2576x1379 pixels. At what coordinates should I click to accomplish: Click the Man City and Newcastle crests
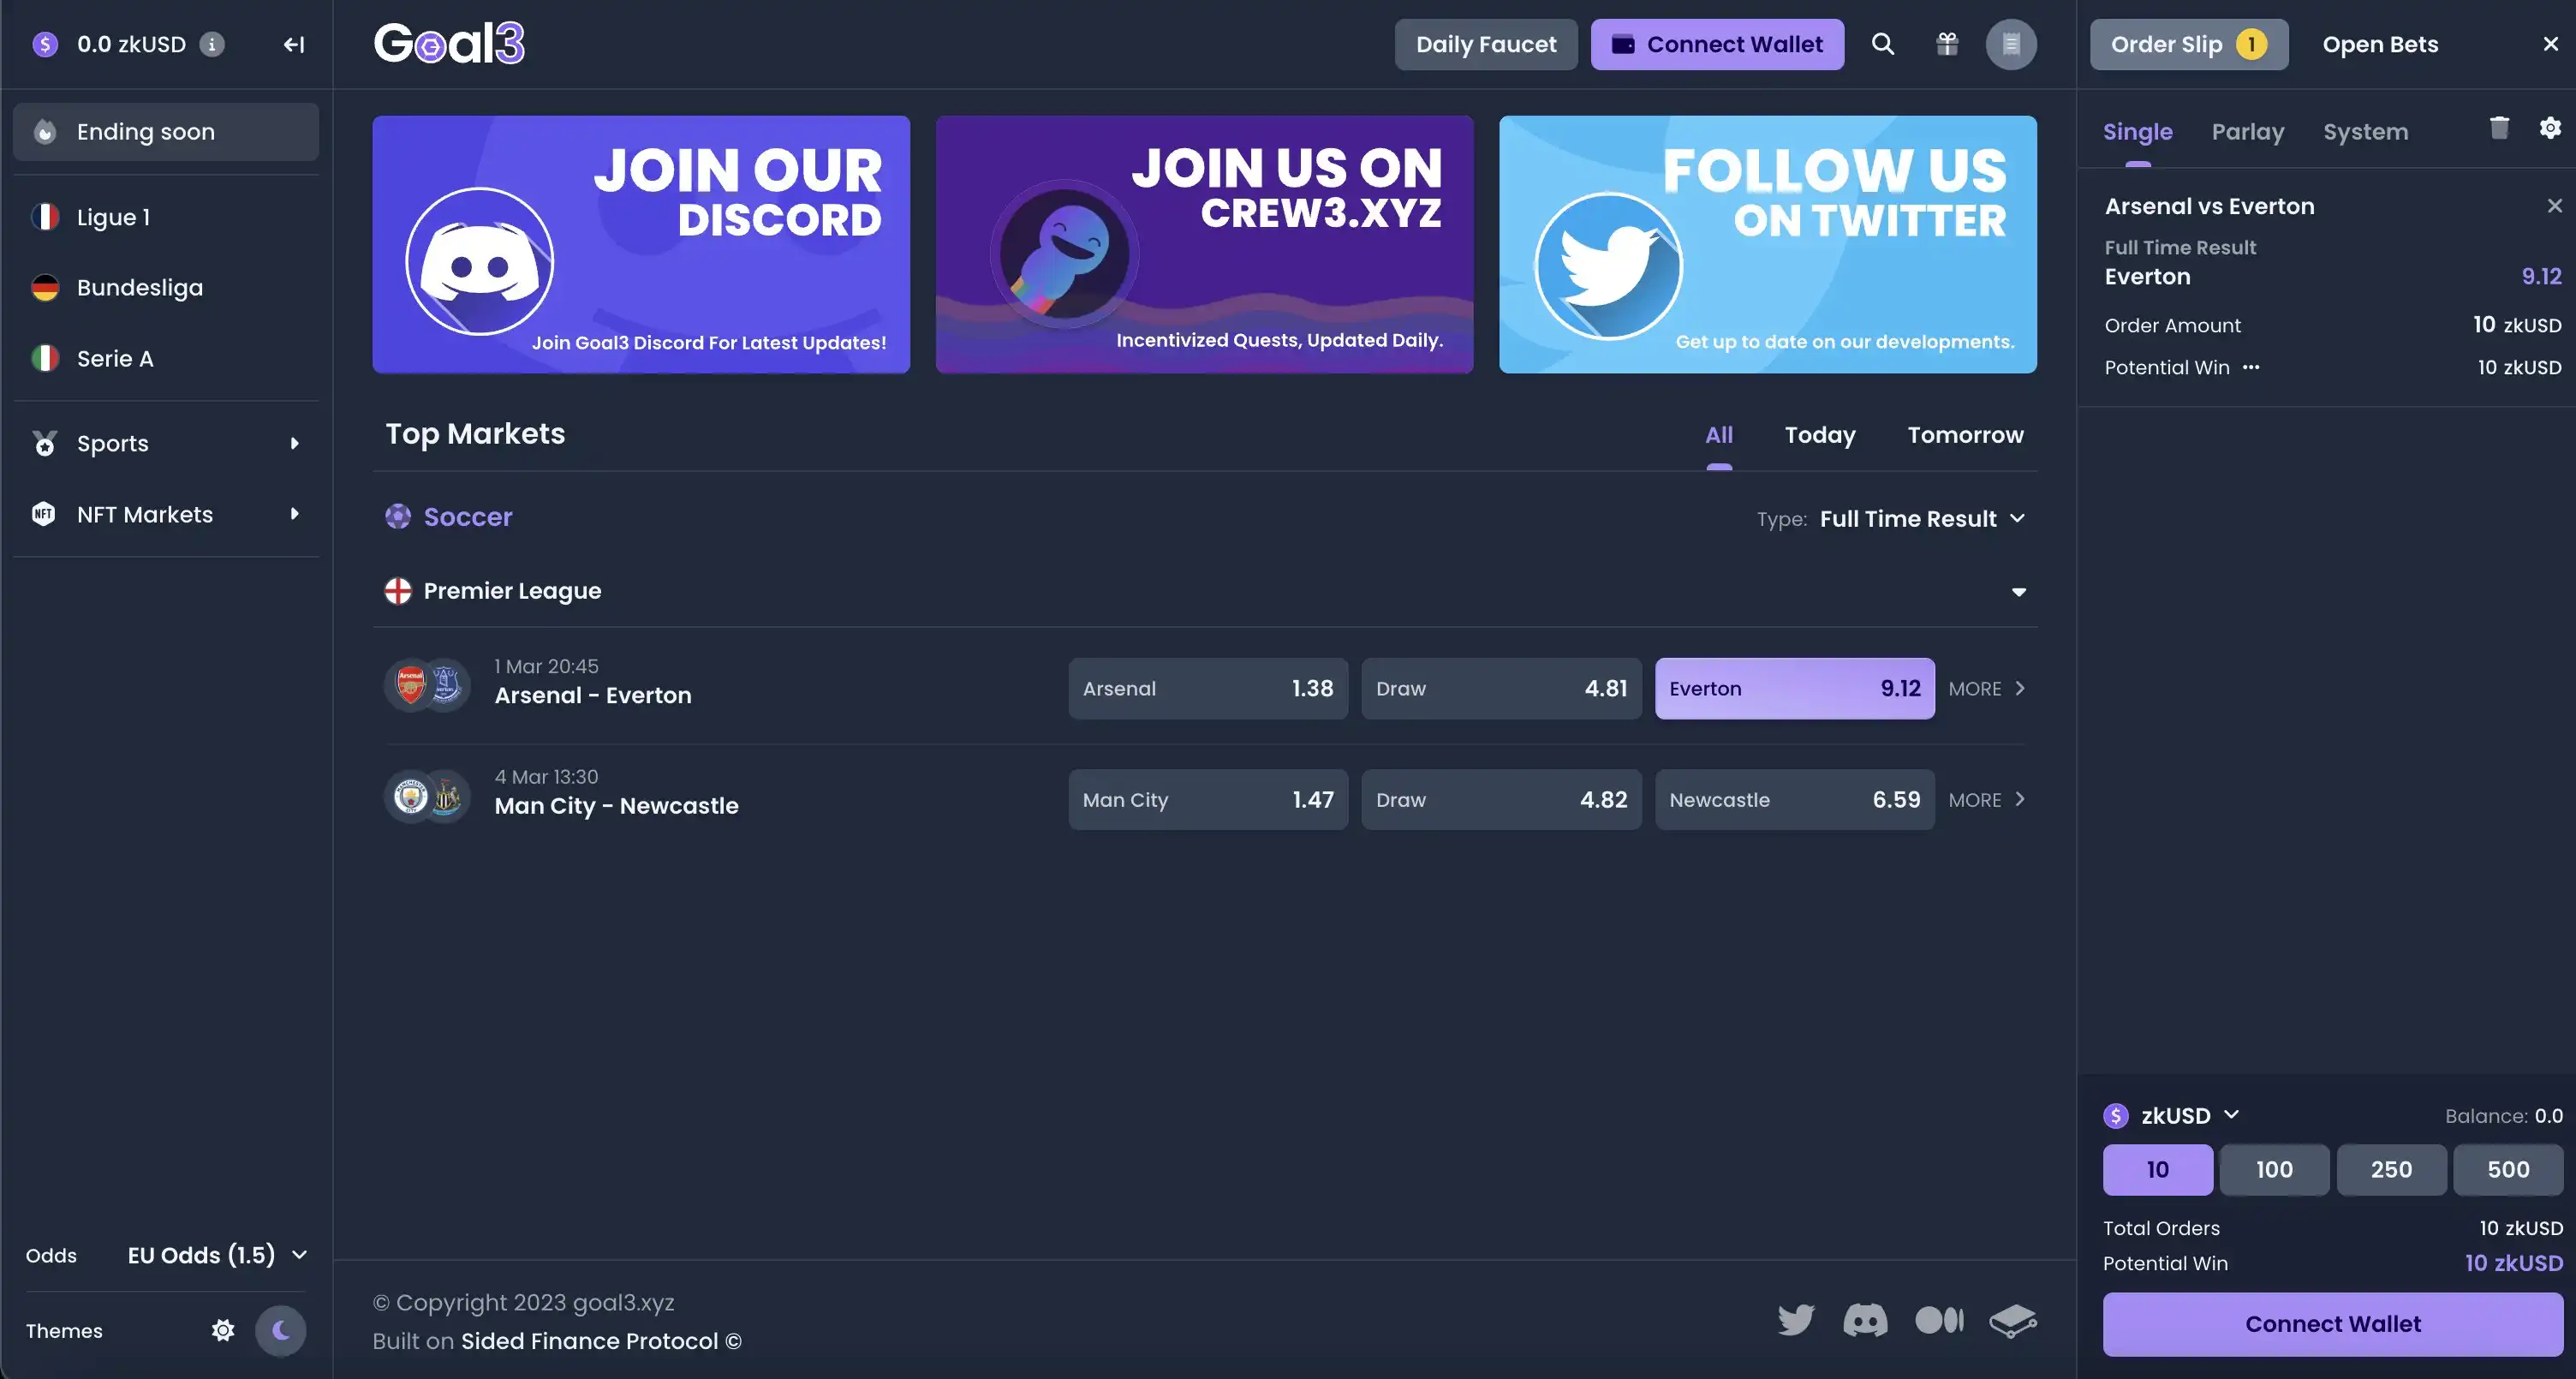427,796
